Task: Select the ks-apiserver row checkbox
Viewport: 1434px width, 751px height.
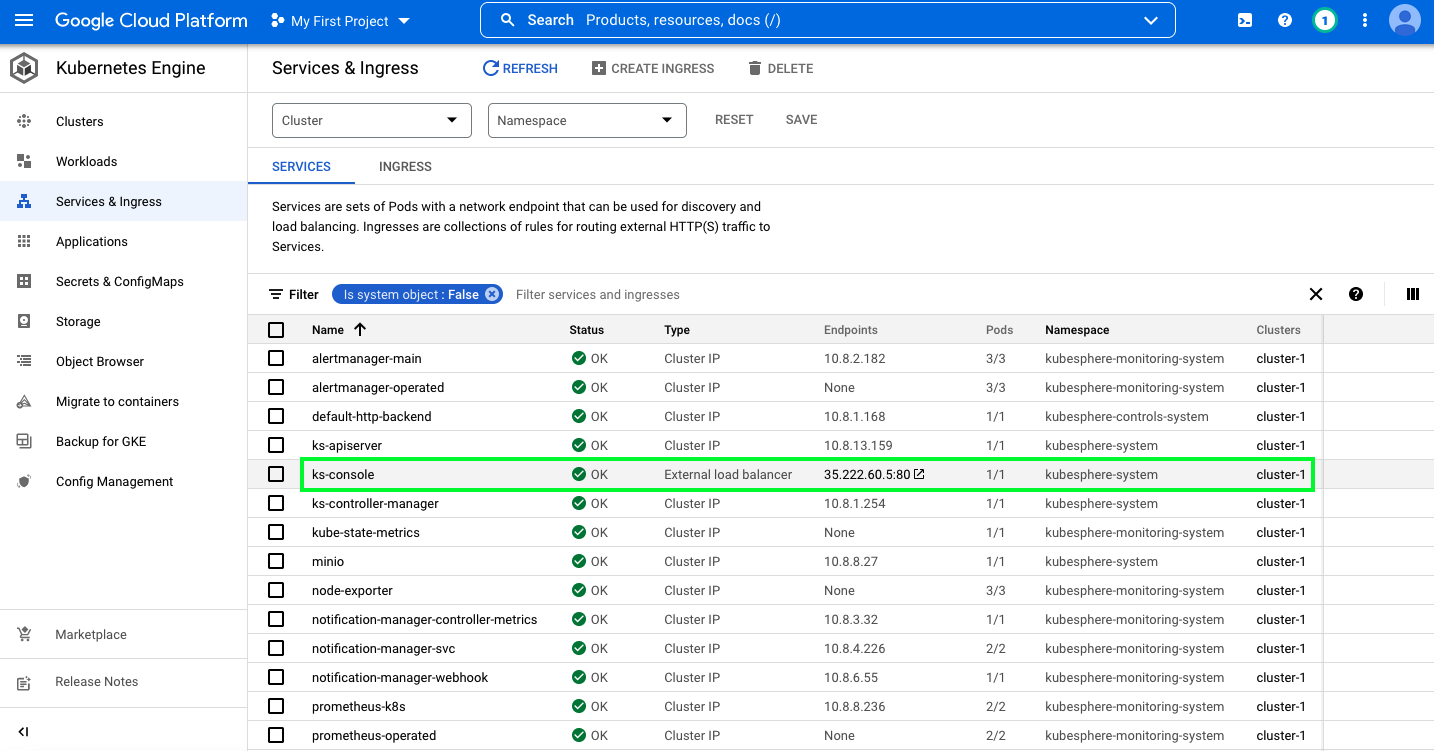Action: [276, 445]
